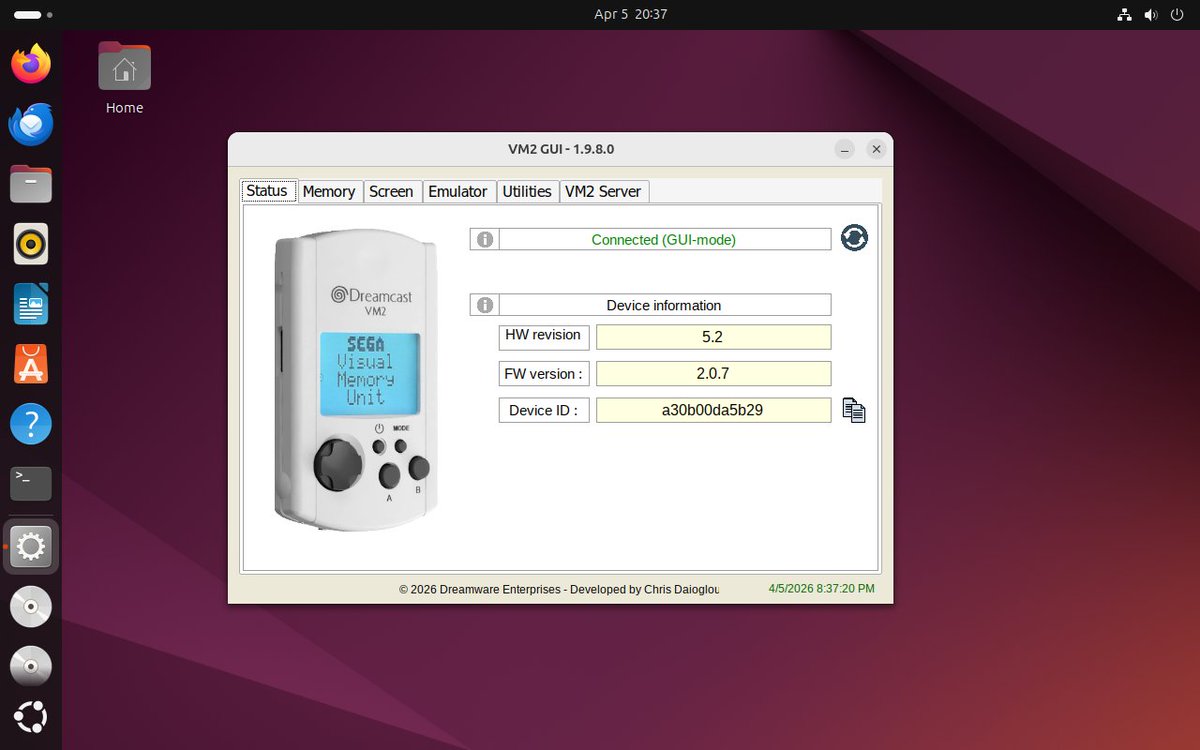
Task: Minimize the VM2 GUI window
Action: [845, 149]
